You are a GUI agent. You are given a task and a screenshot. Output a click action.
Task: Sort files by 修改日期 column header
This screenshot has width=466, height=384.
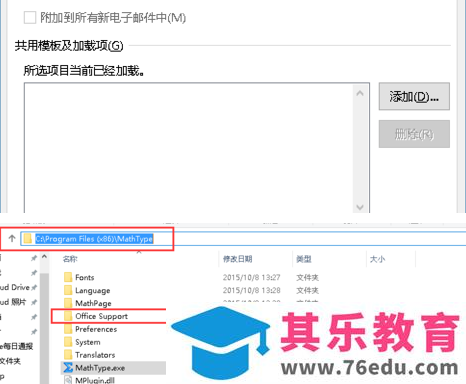237,259
